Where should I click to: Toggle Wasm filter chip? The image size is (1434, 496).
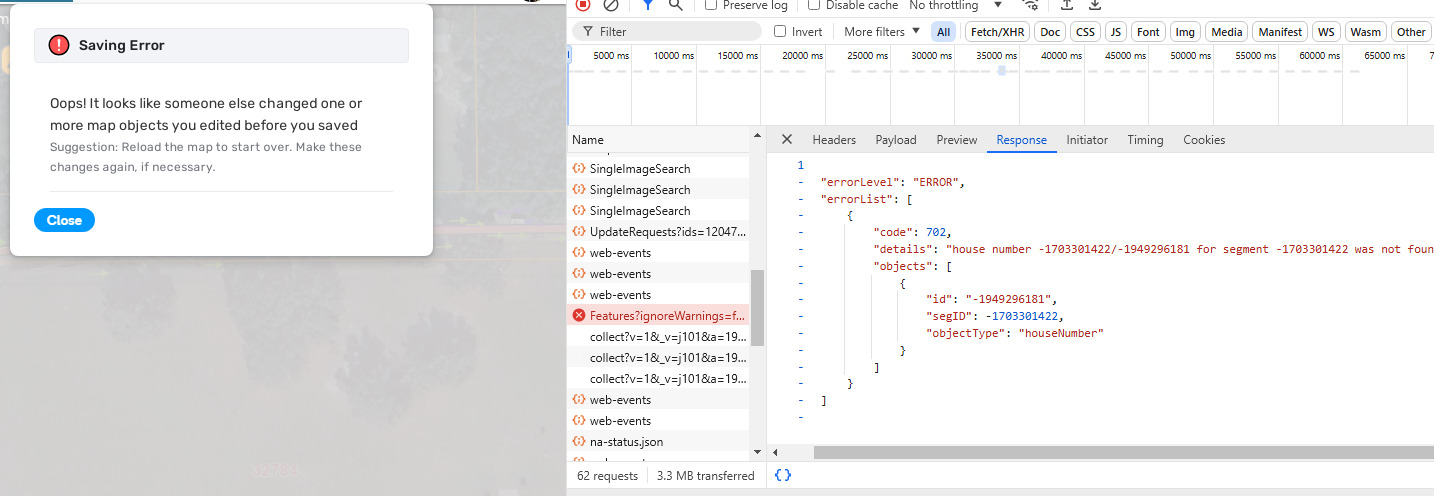[x=1365, y=32]
